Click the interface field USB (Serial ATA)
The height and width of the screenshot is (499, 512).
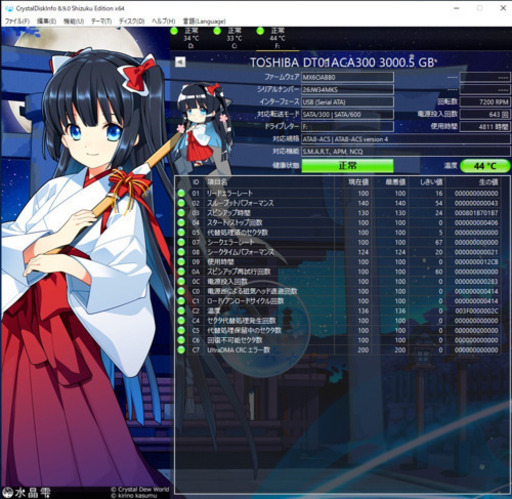point(347,102)
